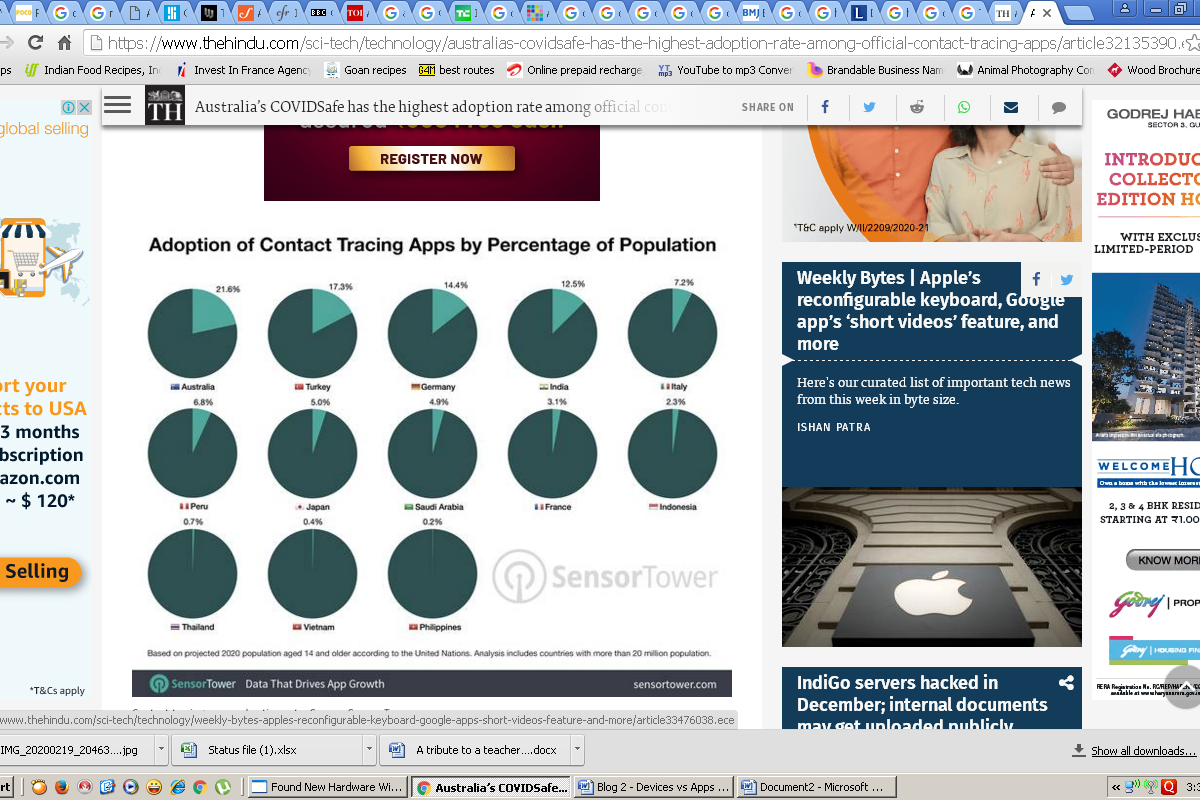Open Goan recipes bookmark

click(366, 70)
